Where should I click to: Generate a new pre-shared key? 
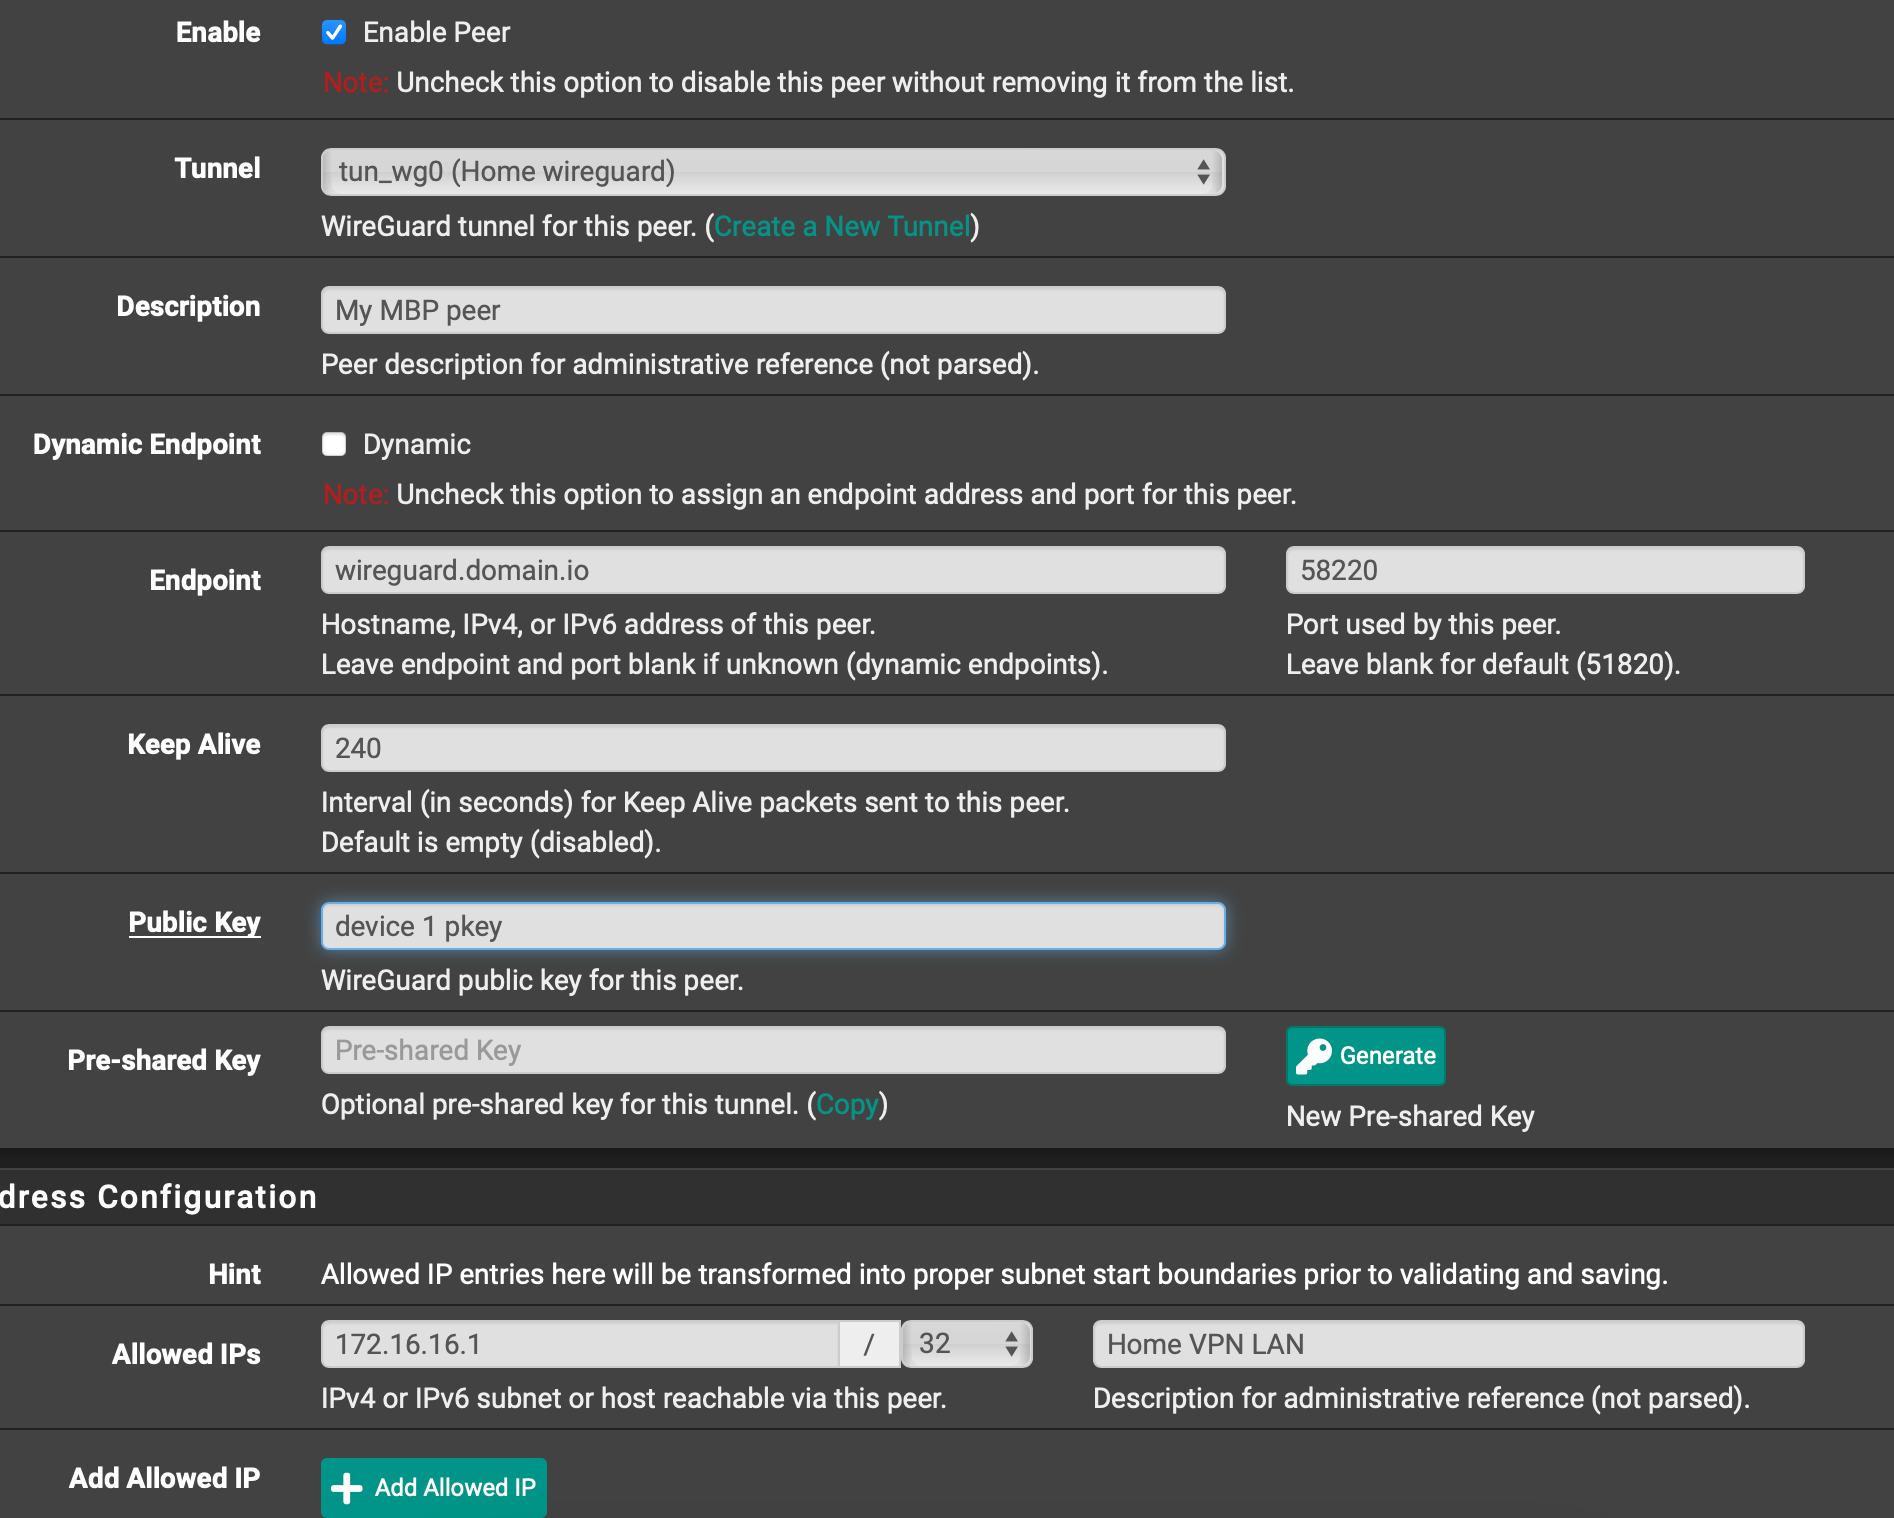[x=1366, y=1056]
